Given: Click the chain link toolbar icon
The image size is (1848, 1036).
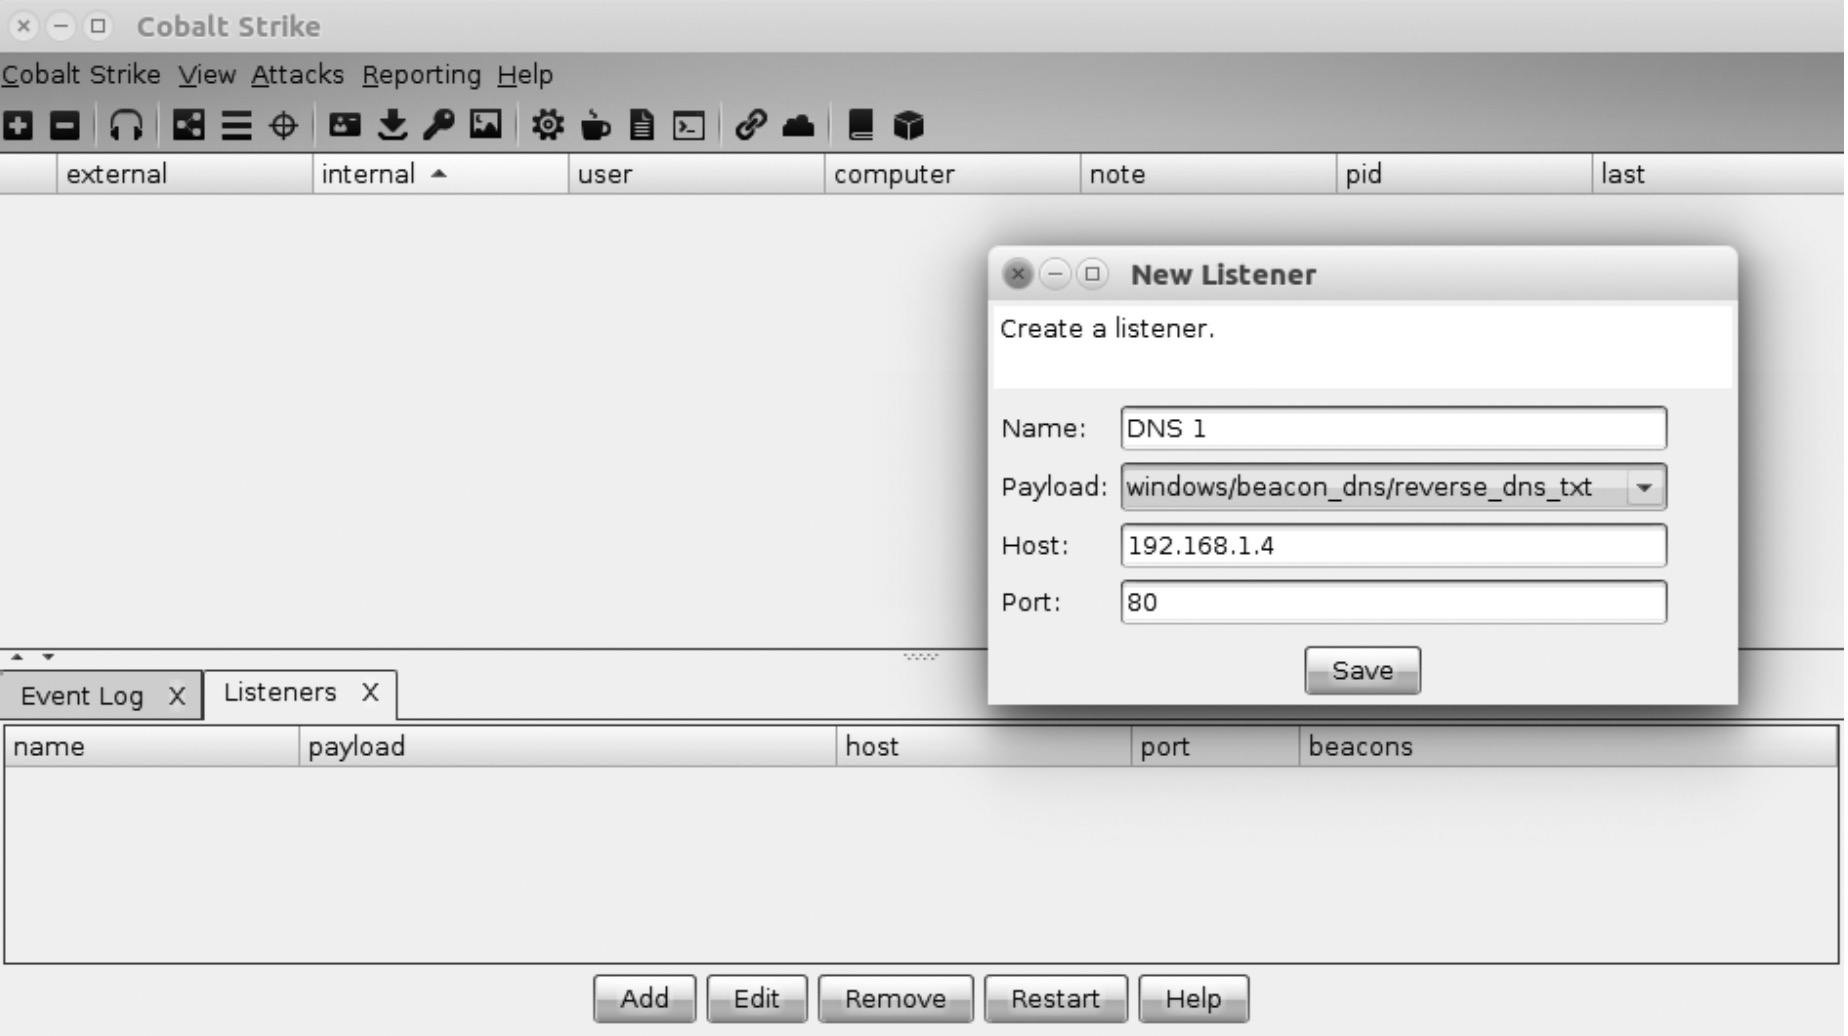Looking at the screenshot, I should [x=750, y=126].
